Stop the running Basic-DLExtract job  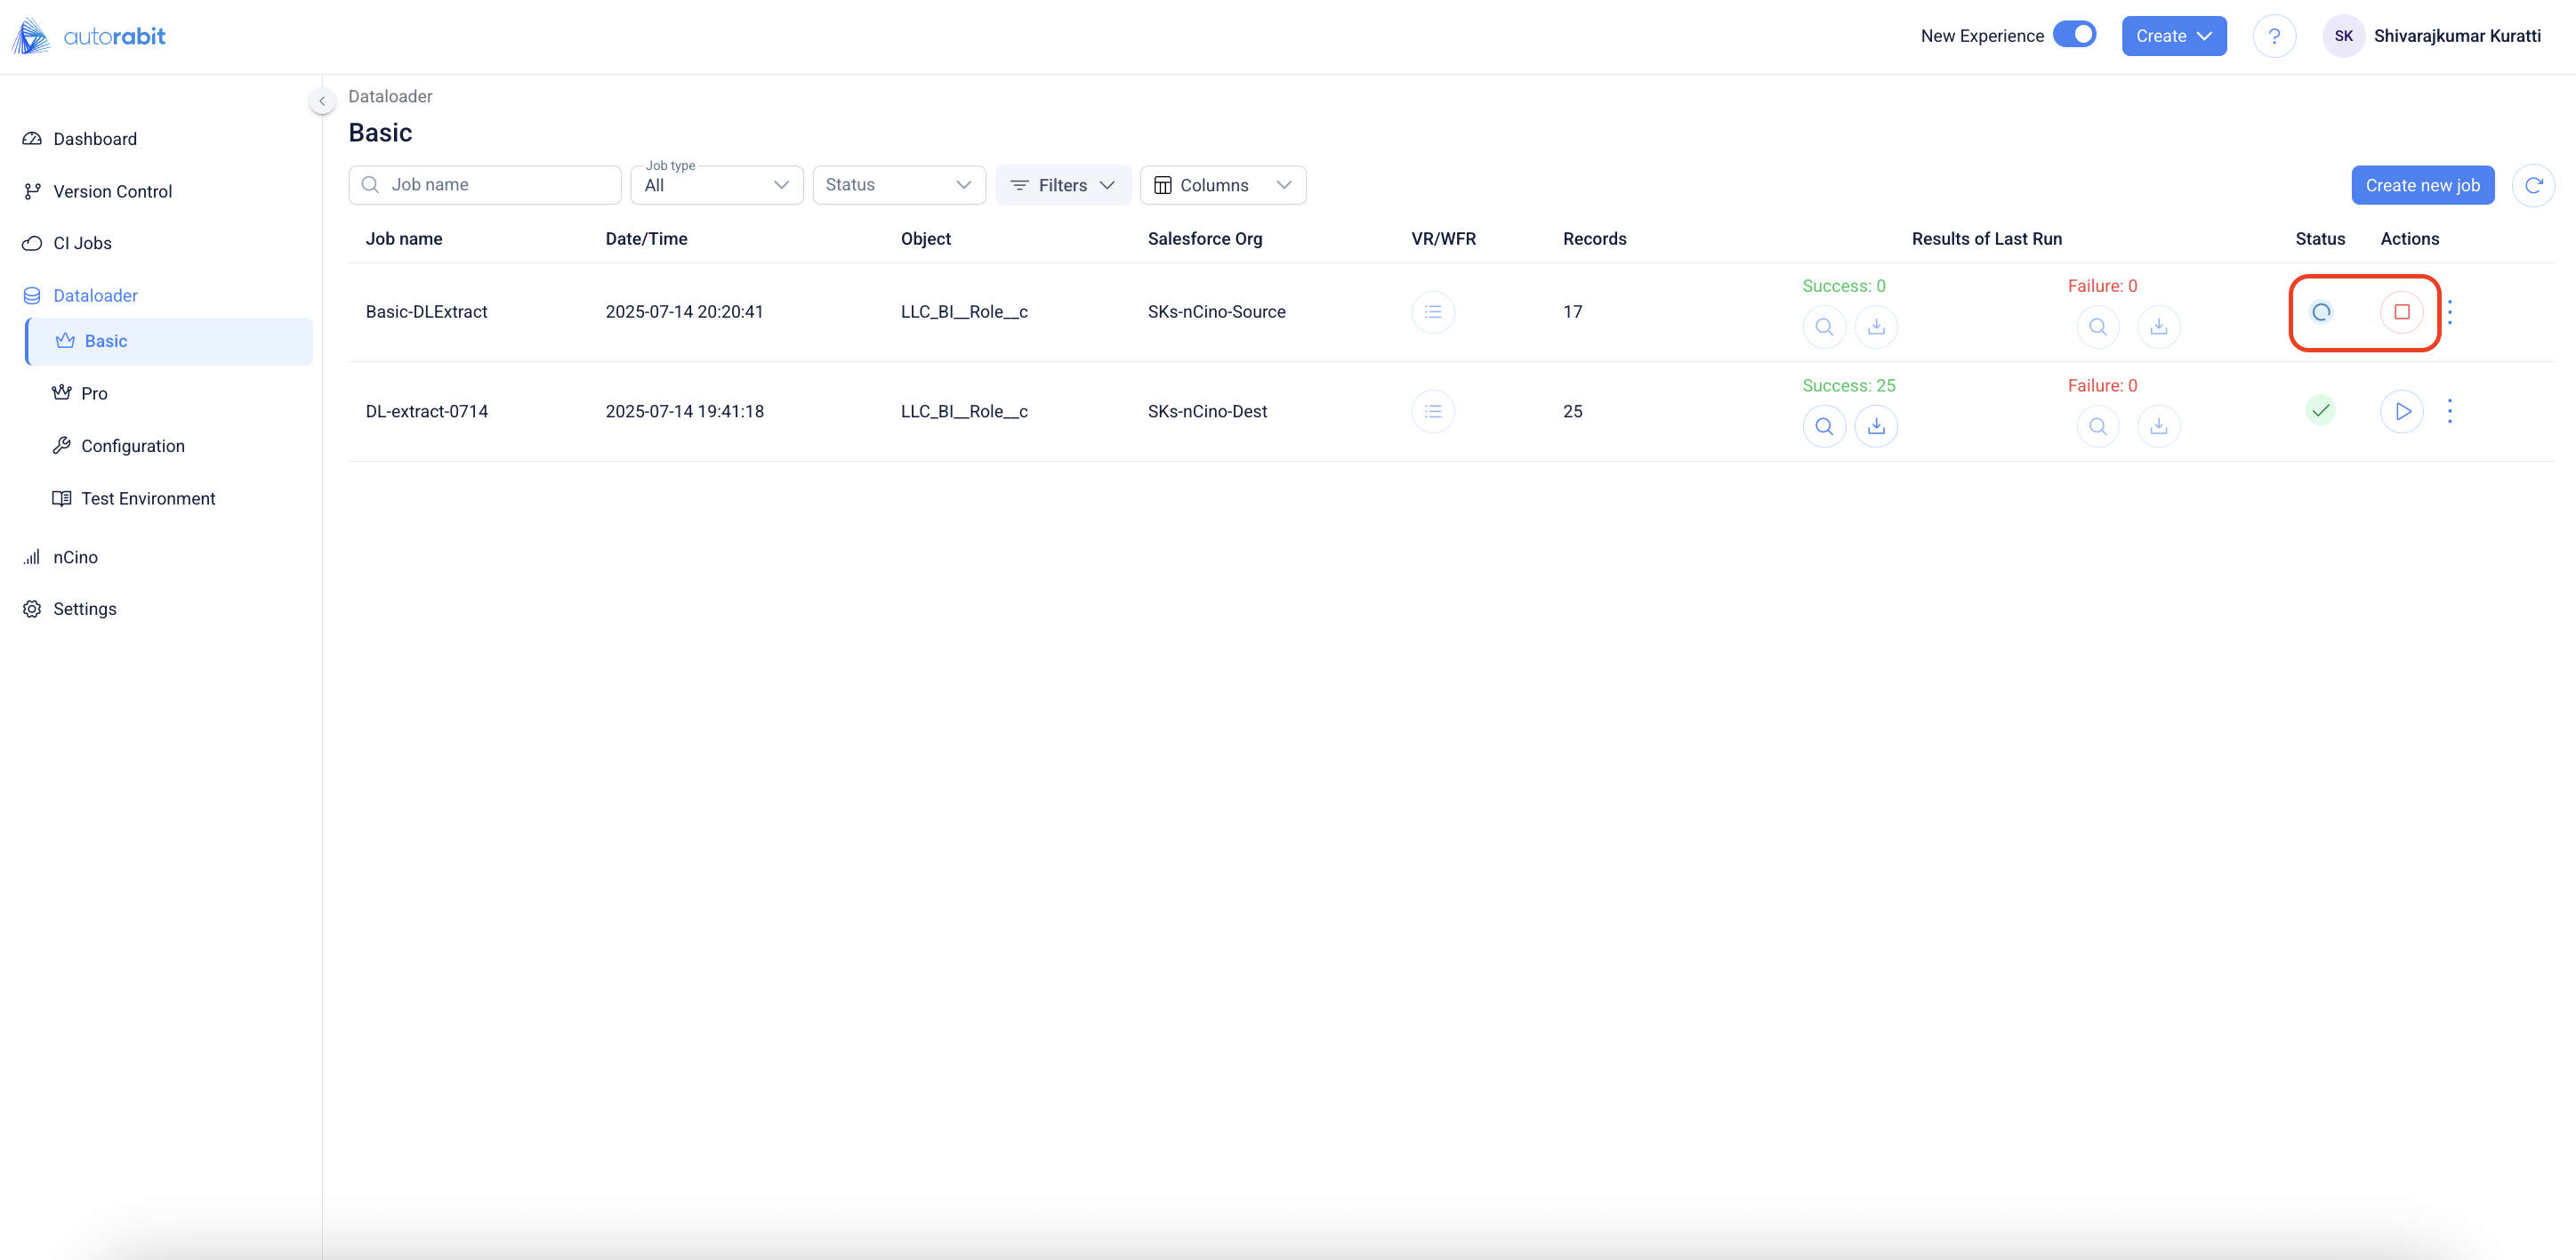(x=2401, y=312)
